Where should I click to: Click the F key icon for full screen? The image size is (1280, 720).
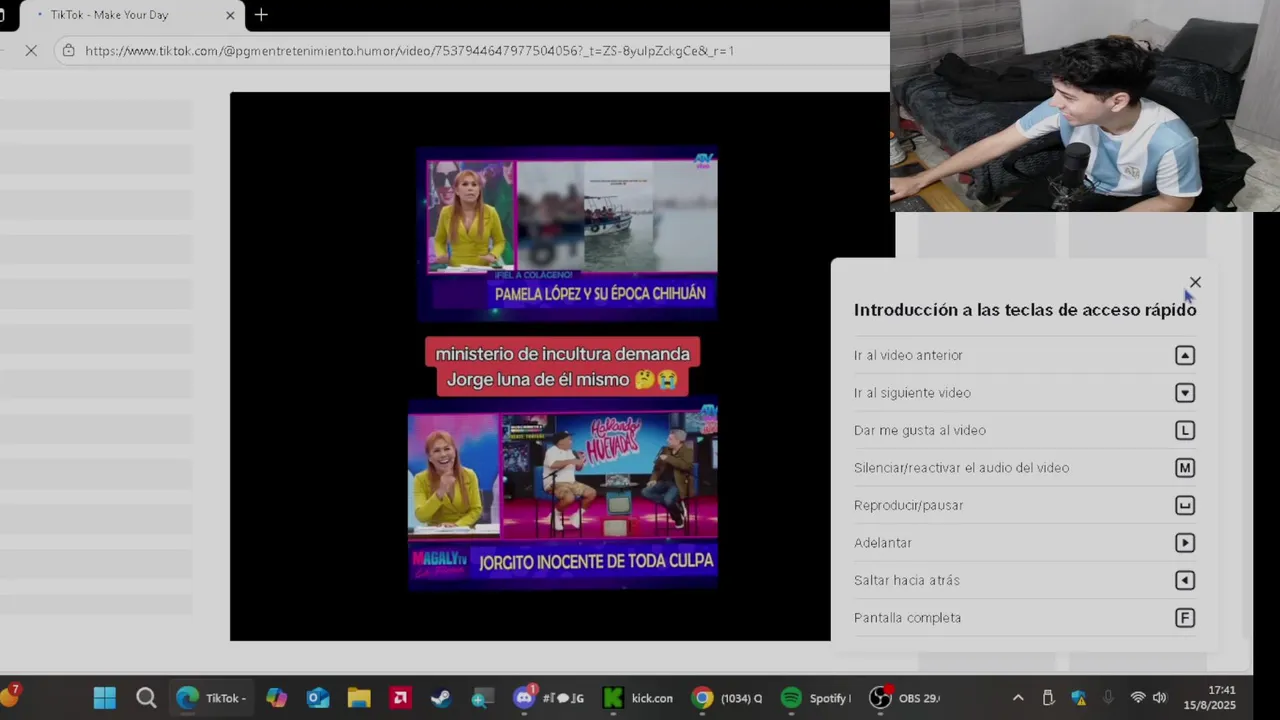click(1185, 618)
